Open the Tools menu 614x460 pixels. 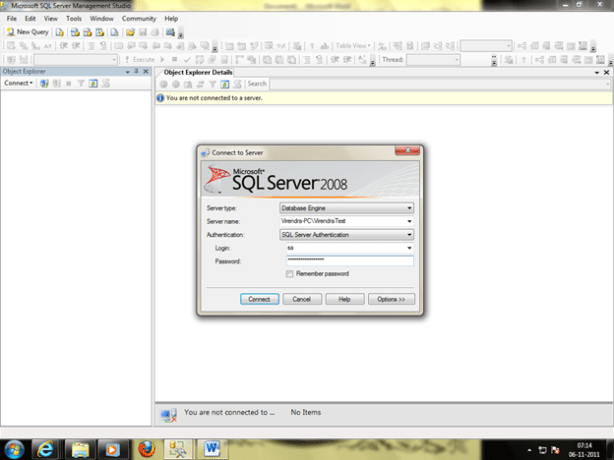(74, 18)
